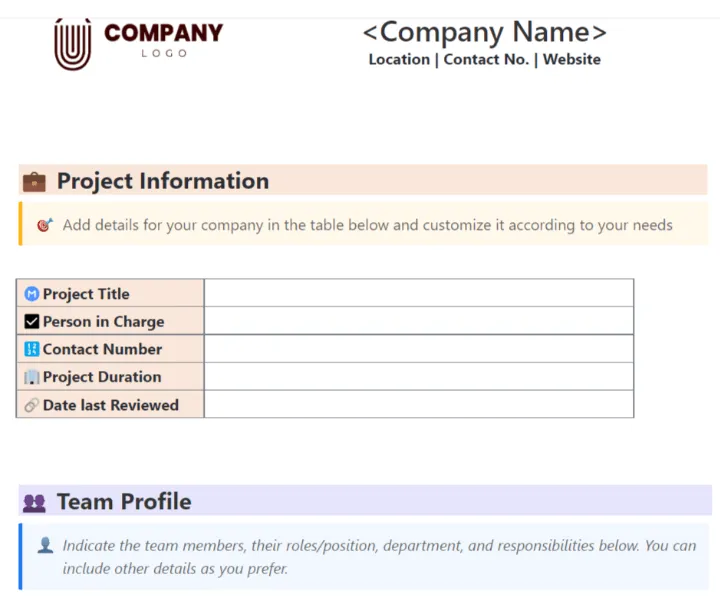The height and width of the screenshot is (601, 720).
Task: Click the Team Profile section heading
Action: click(x=124, y=501)
